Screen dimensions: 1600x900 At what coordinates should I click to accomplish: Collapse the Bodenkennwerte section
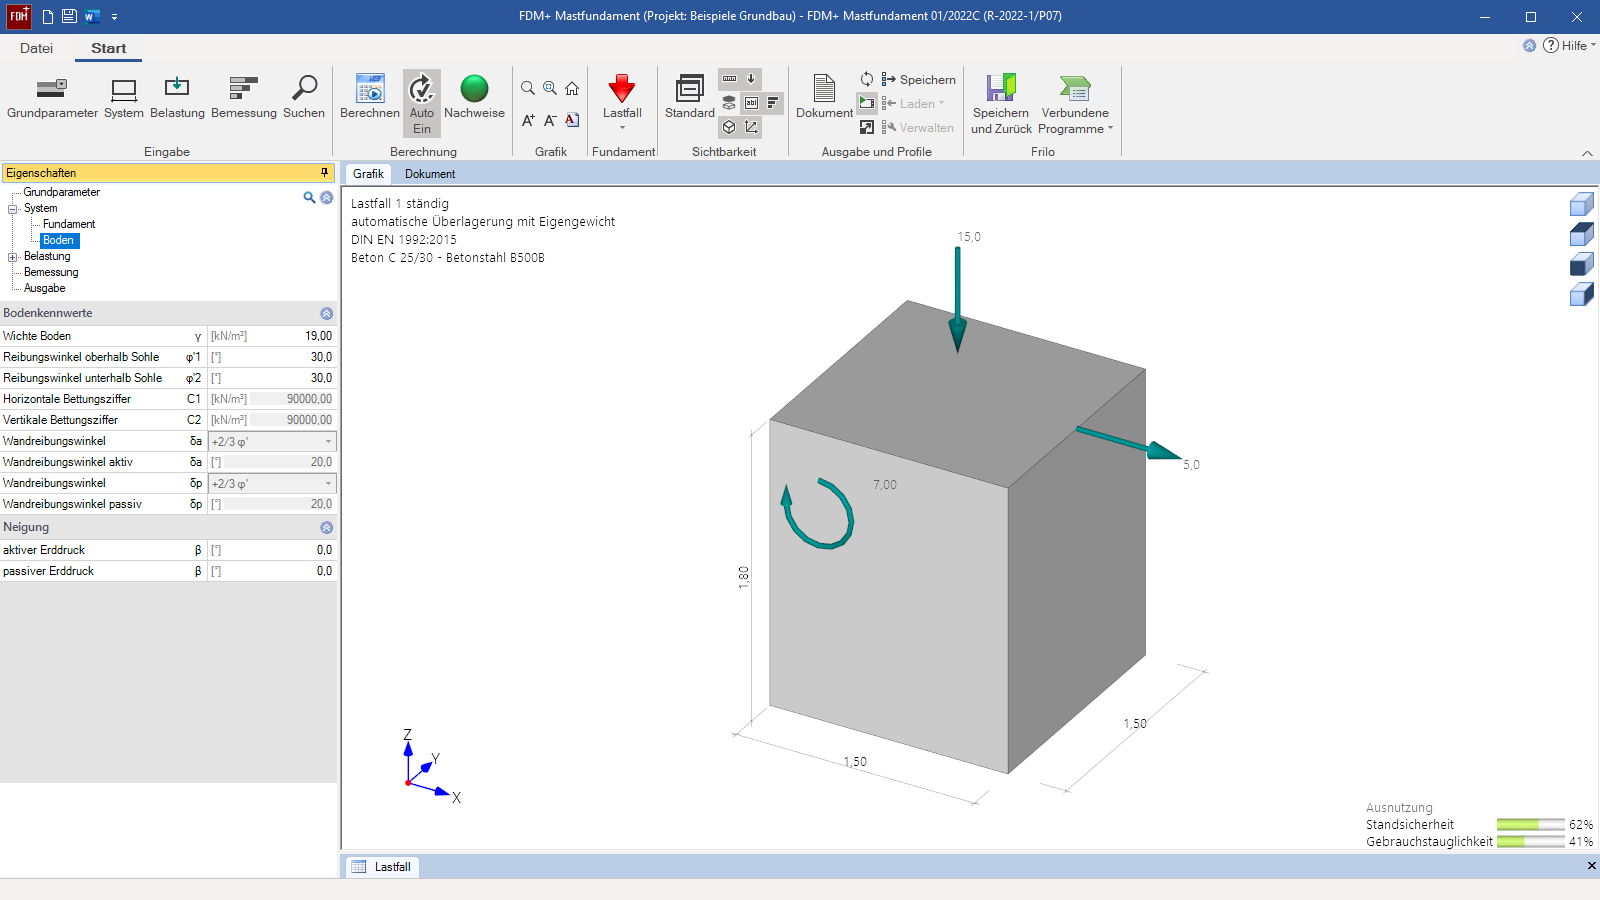[x=326, y=313]
